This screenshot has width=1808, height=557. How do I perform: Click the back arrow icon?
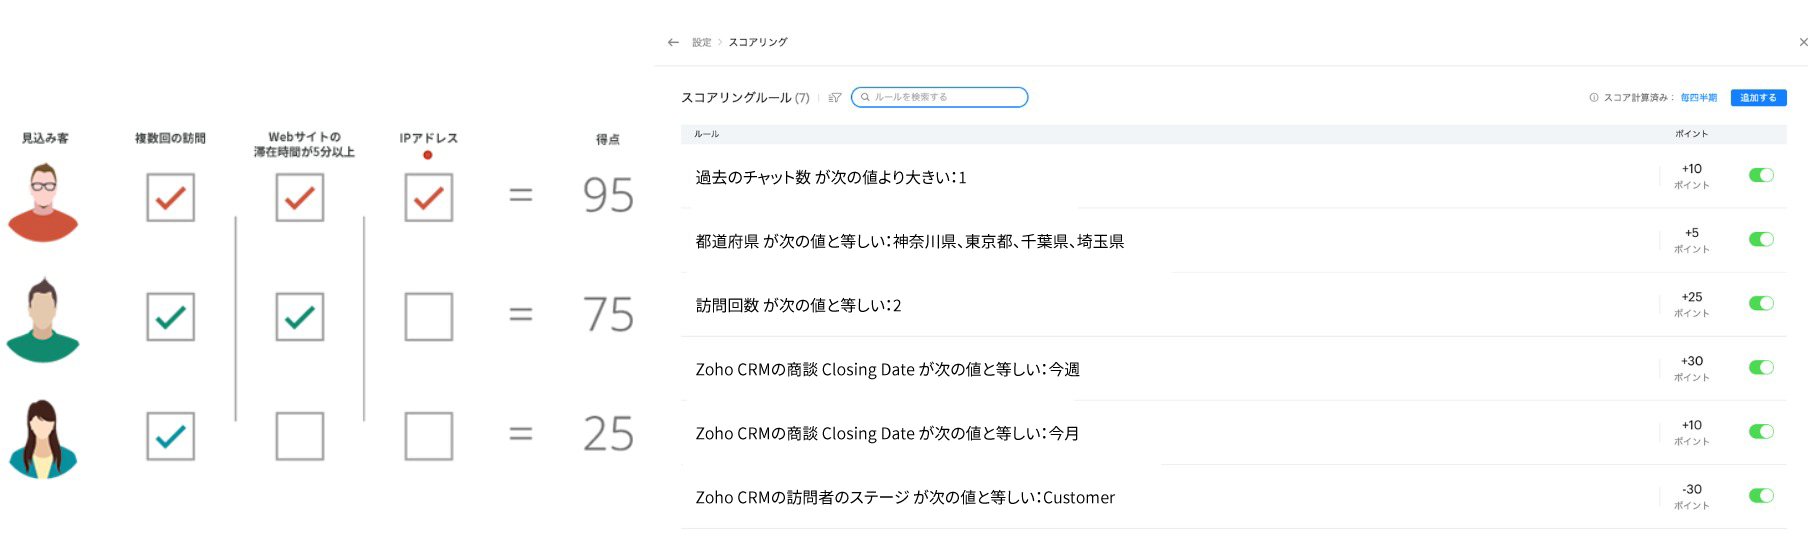coord(673,42)
